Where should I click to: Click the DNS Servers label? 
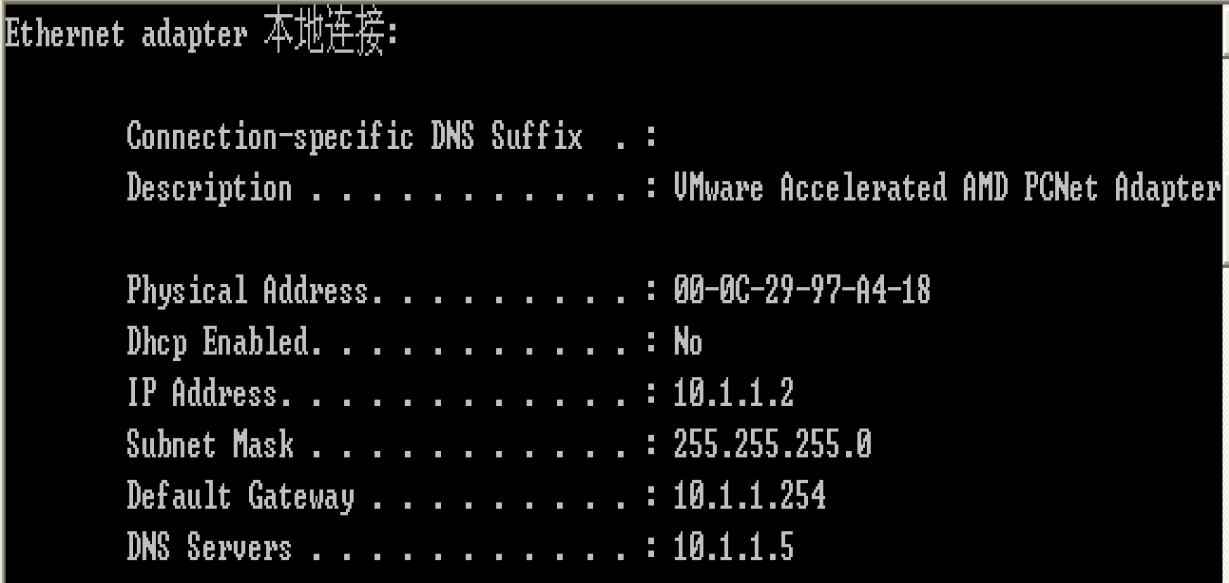click(209, 546)
